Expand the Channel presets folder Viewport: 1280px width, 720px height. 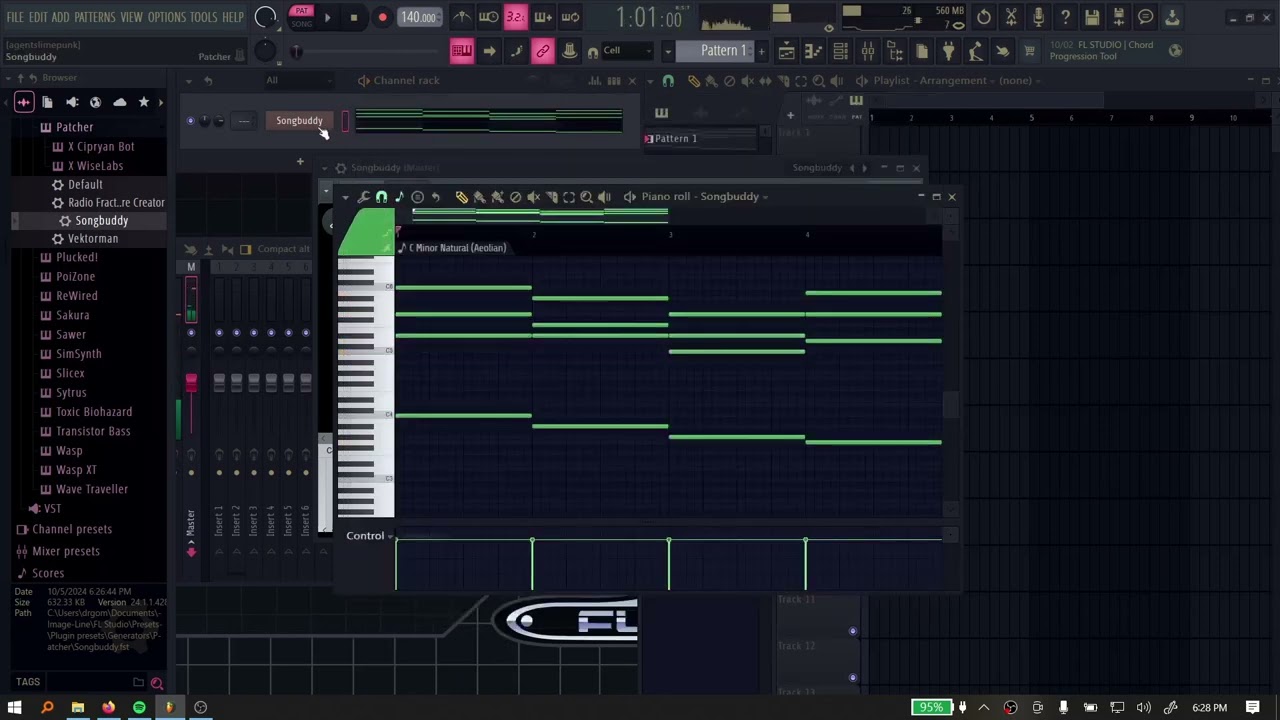coord(72,529)
